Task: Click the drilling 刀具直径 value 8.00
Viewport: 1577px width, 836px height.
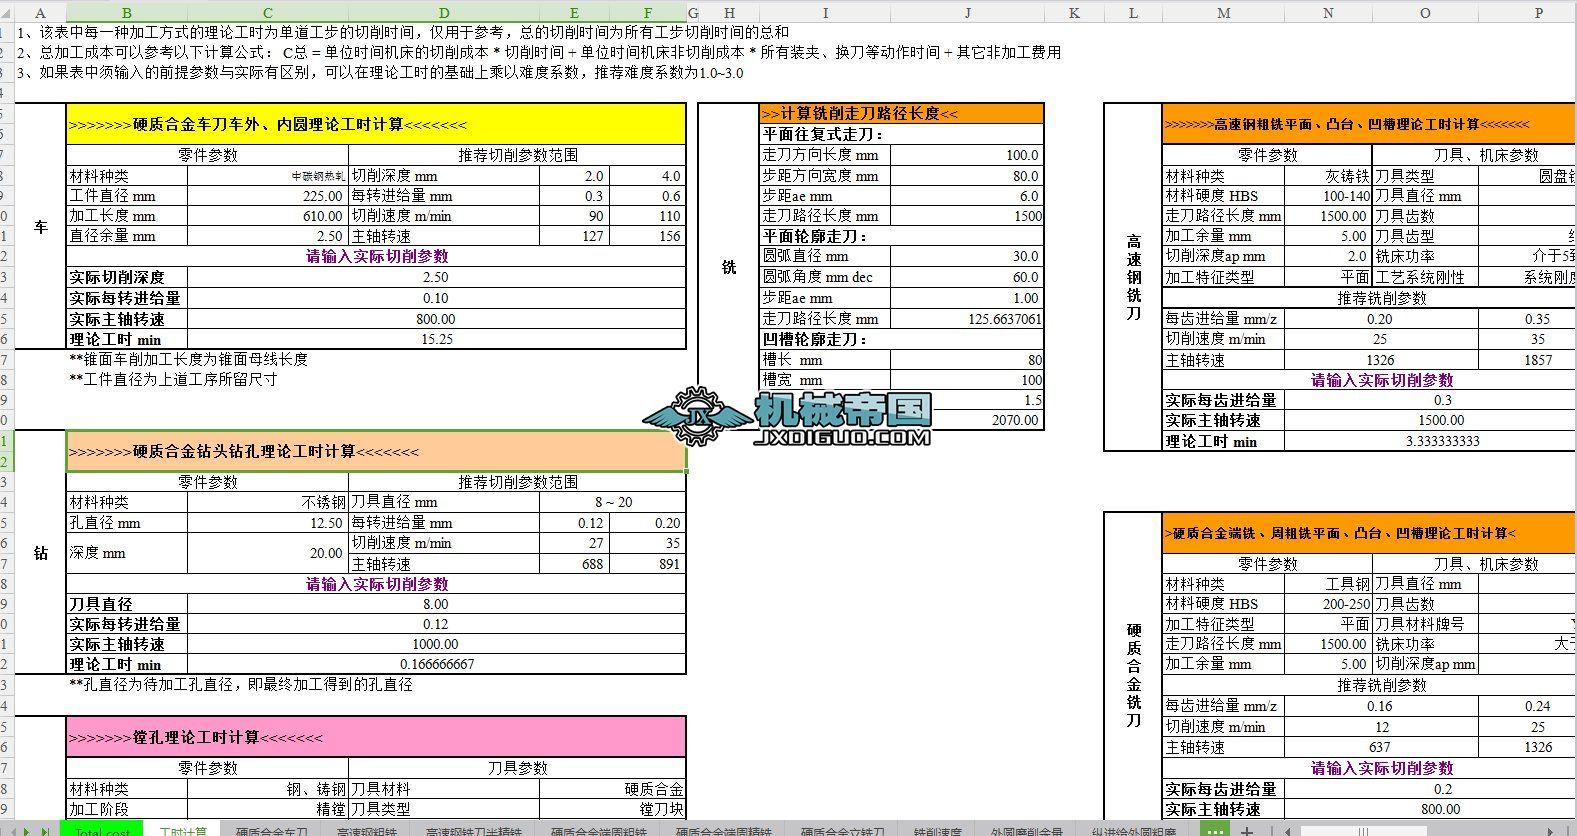Action: point(436,604)
